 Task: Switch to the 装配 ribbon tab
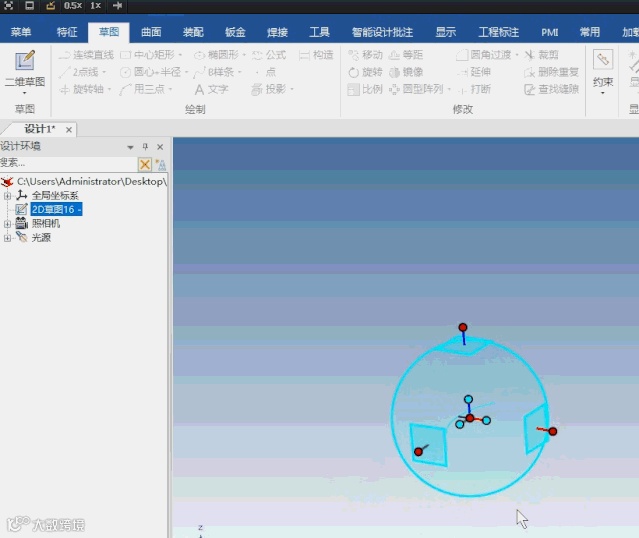click(x=193, y=32)
